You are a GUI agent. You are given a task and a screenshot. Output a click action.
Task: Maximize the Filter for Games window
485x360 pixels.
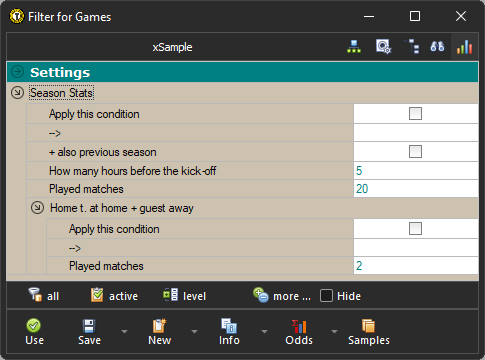point(415,16)
